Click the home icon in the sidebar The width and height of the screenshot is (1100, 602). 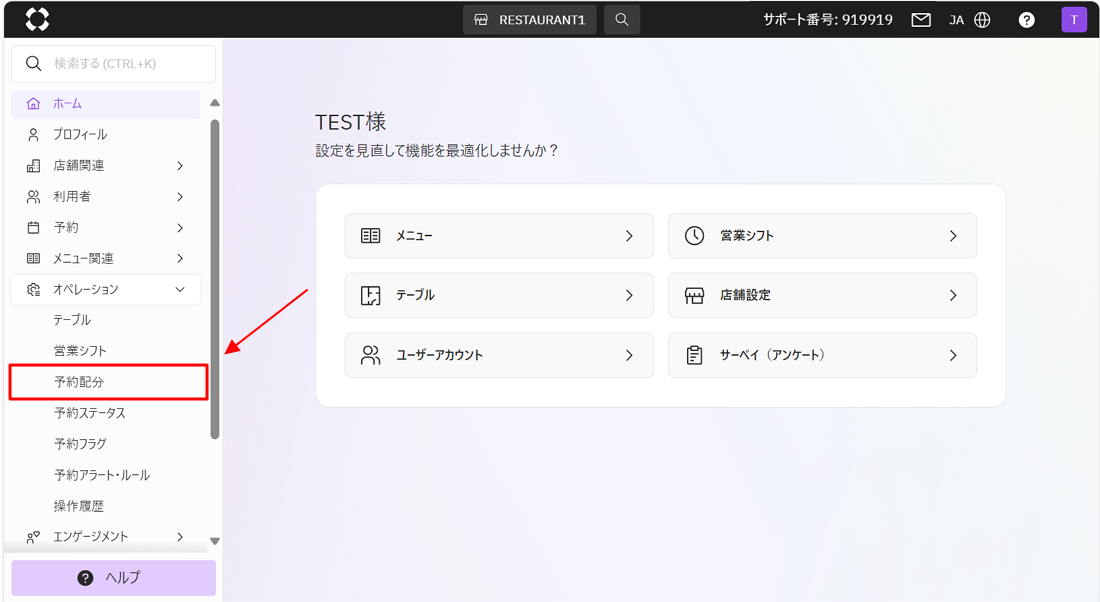pos(33,104)
